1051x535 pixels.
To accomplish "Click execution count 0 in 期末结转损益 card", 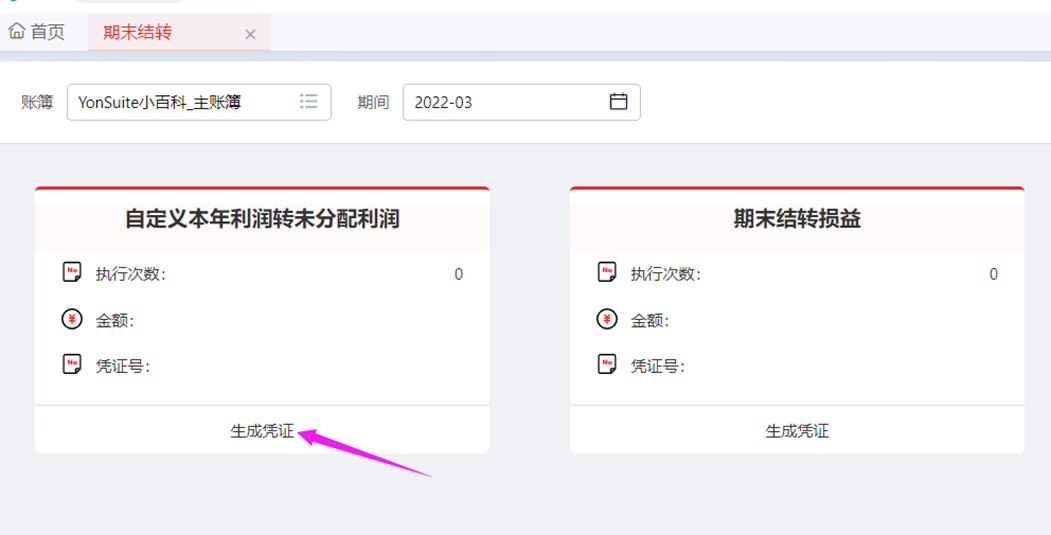I will [x=993, y=274].
